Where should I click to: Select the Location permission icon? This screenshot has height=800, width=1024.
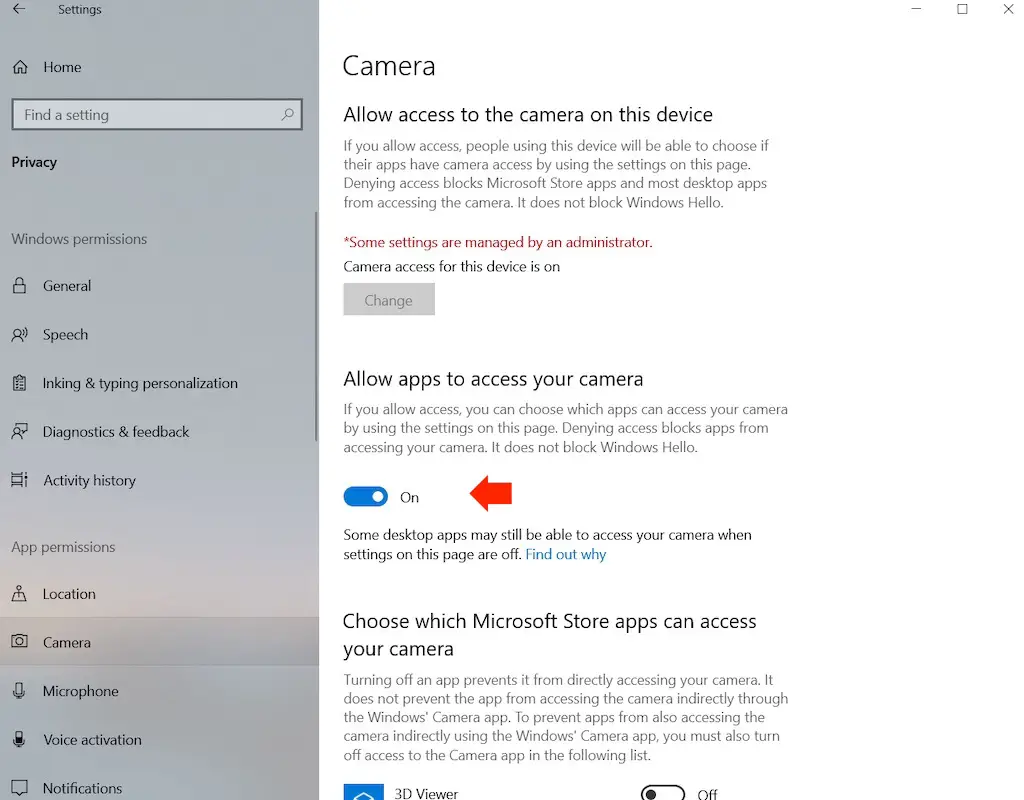click(x=19, y=594)
